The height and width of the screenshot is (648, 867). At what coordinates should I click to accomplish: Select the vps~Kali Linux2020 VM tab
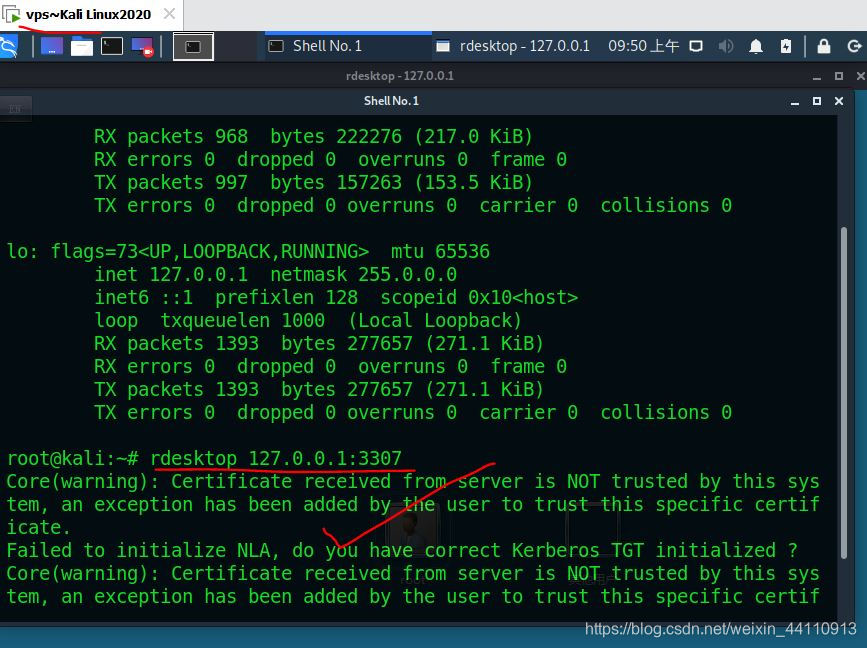(x=88, y=14)
